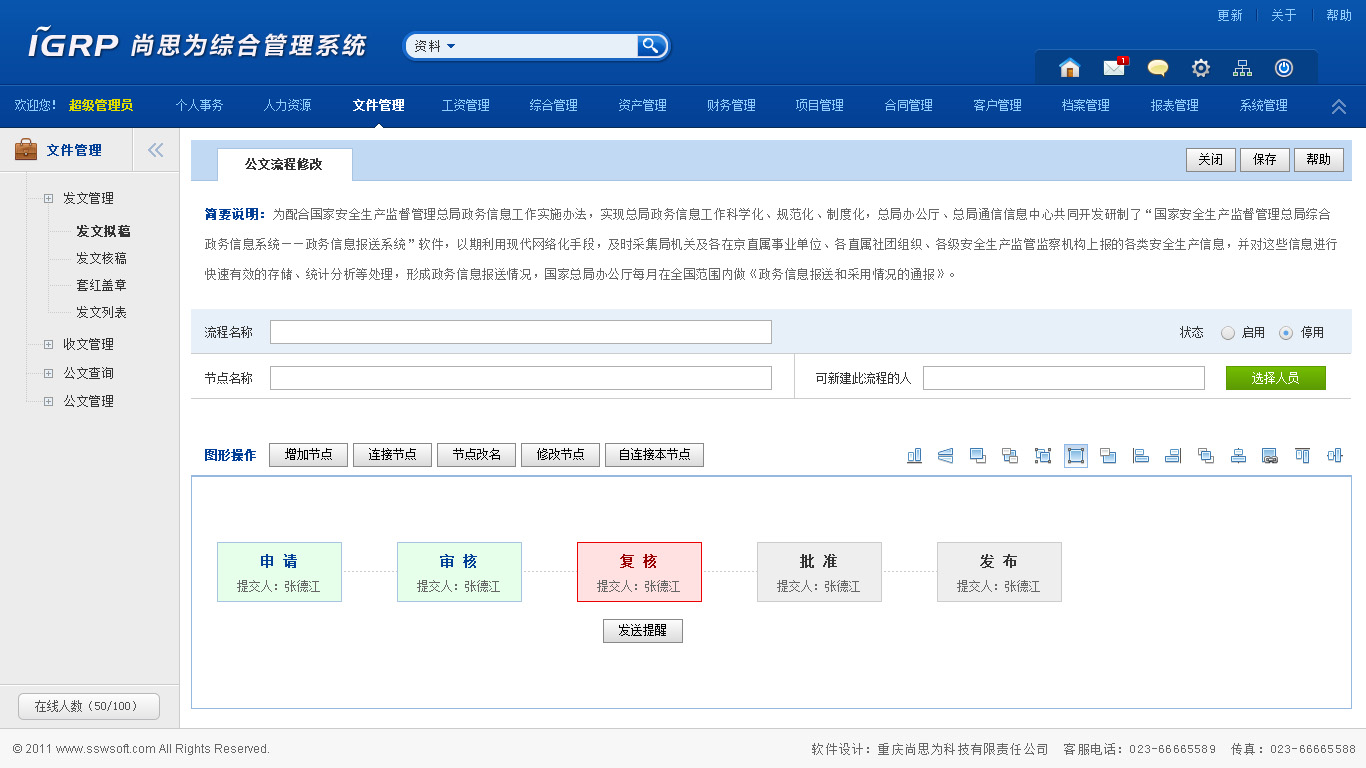1366x768 pixels.
Task: Click the 在线人数 (50/100) button
Action: pos(89,706)
